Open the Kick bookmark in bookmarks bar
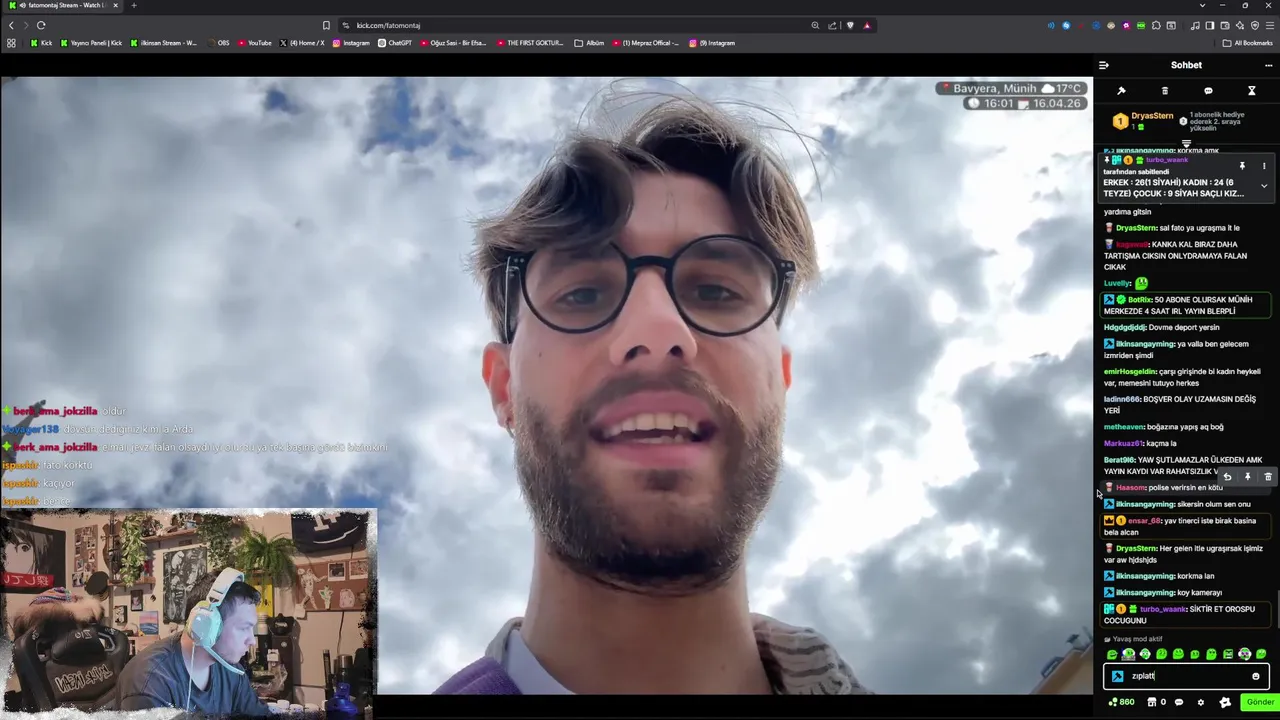The width and height of the screenshot is (1280, 720). [x=41, y=43]
